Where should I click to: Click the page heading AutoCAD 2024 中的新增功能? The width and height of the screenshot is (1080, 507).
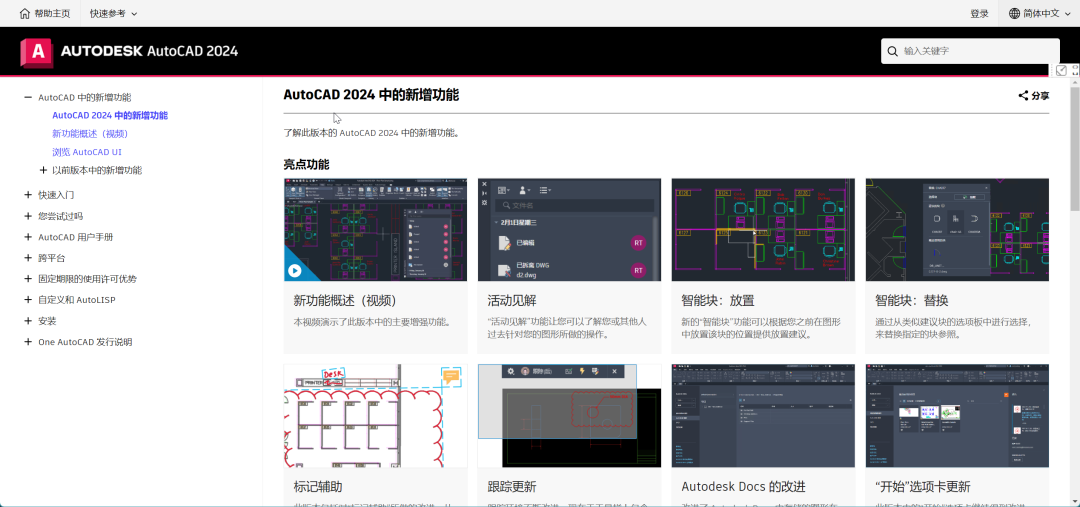point(371,95)
